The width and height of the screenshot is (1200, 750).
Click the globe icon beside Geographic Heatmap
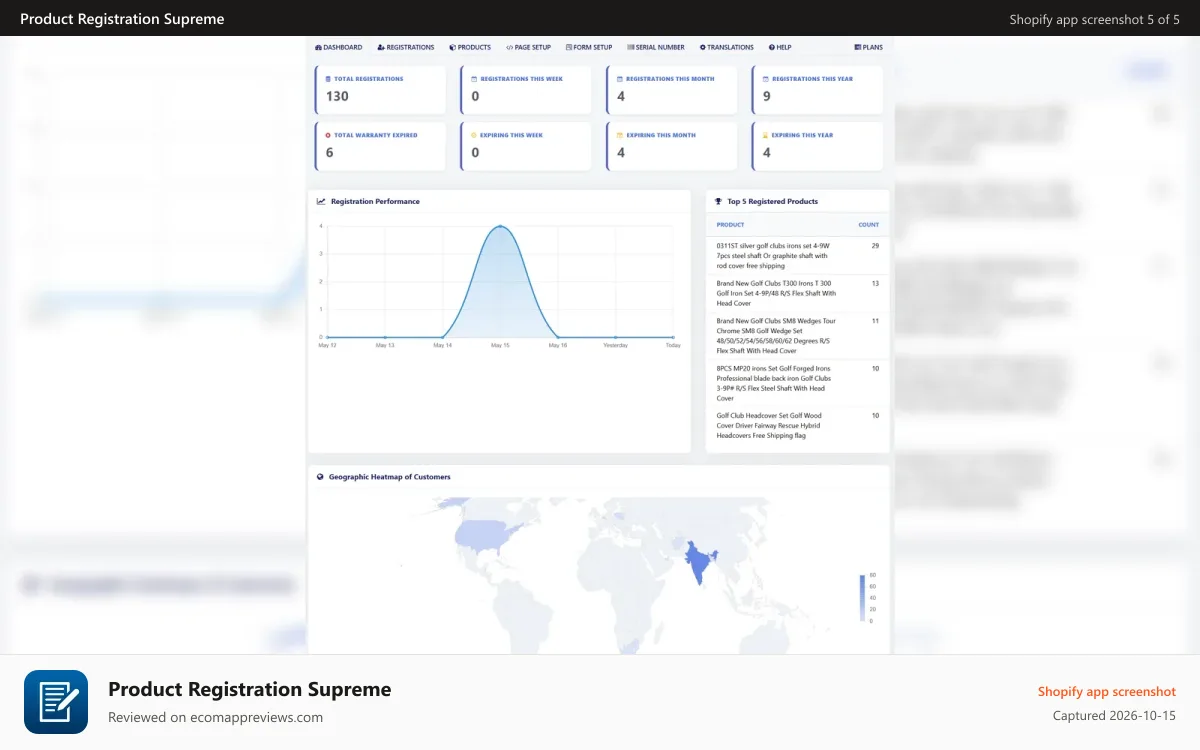320,477
